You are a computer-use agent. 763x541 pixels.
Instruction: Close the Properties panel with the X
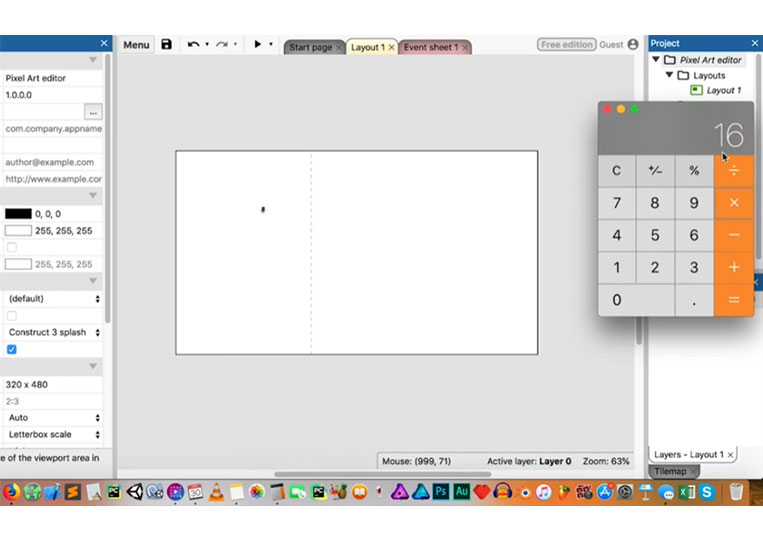tap(104, 43)
